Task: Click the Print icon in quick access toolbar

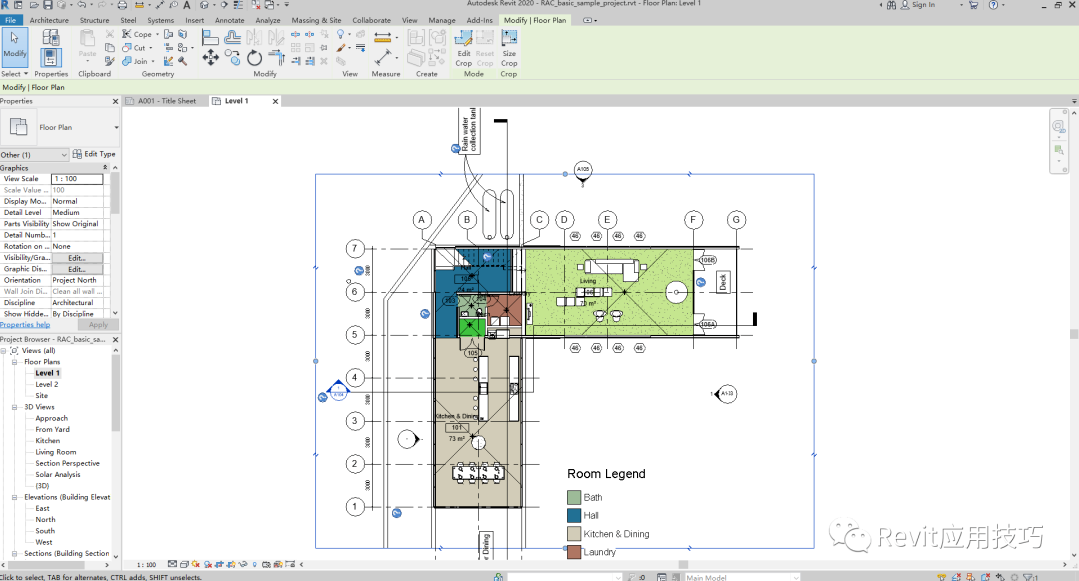Action: (122, 5)
